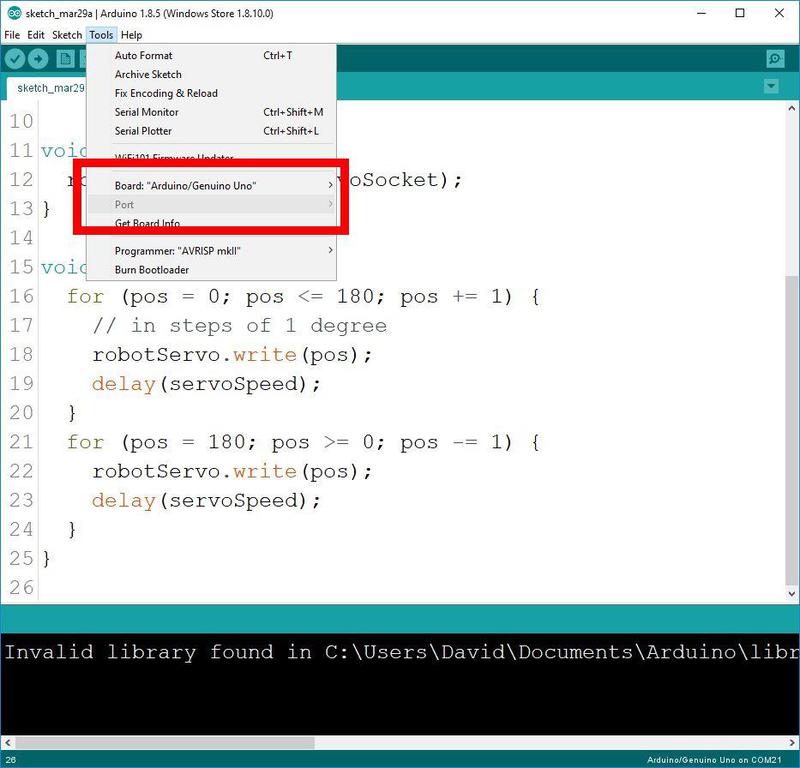800x768 pixels.
Task: Click "robotServo.write(pos);" on line 22
Action: (233, 471)
